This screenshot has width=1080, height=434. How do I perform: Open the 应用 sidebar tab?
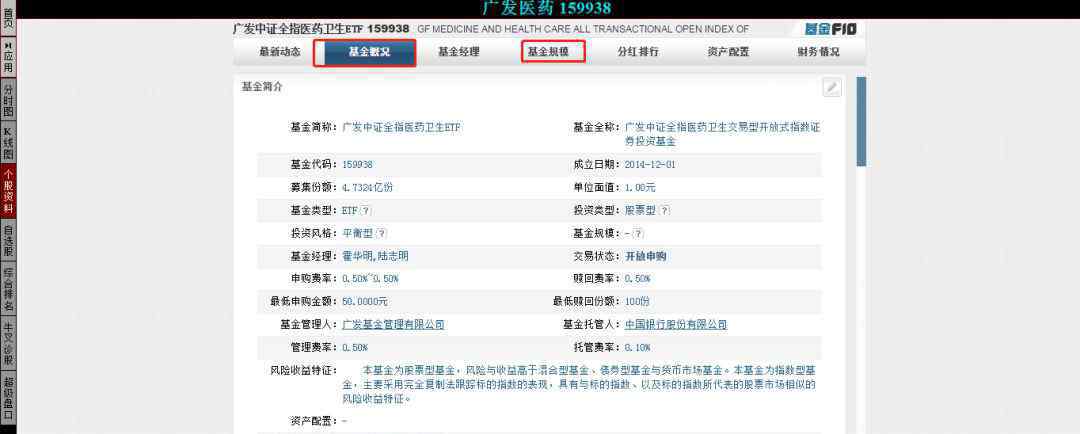[x=8, y=59]
